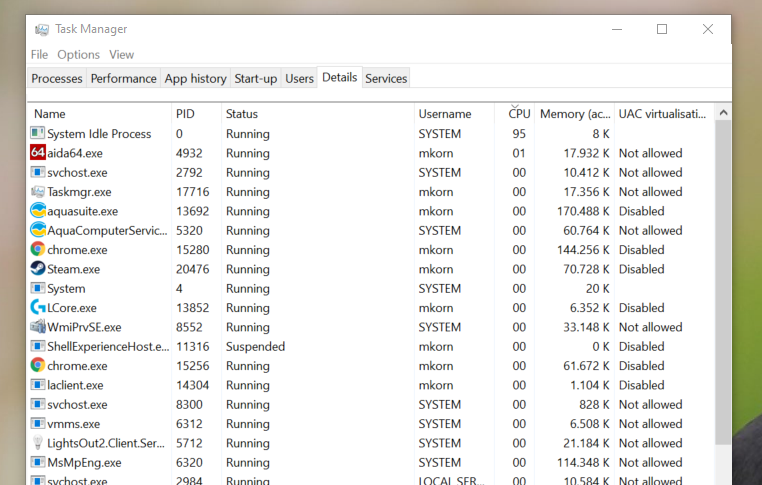Click the 170.488 K memory value
Image resolution: width=762 pixels, height=485 pixels.
point(583,211)
